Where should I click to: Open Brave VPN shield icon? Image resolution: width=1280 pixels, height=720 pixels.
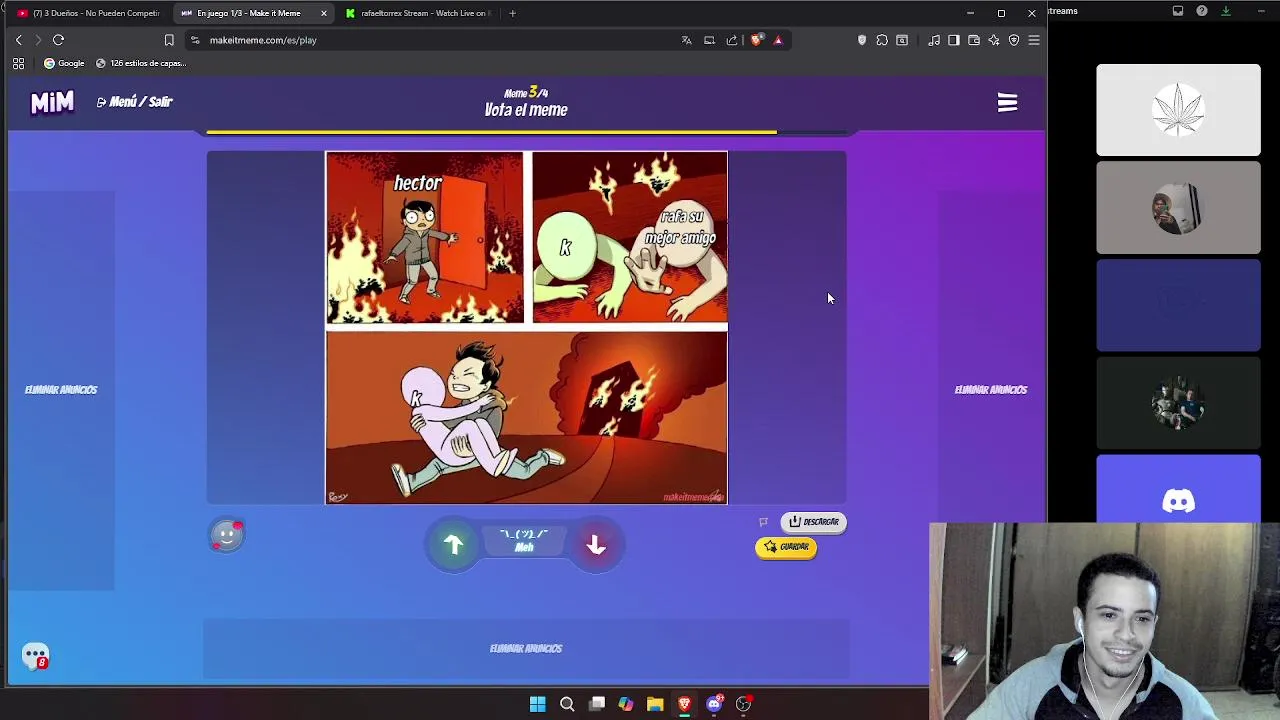tap(1014, 40)
